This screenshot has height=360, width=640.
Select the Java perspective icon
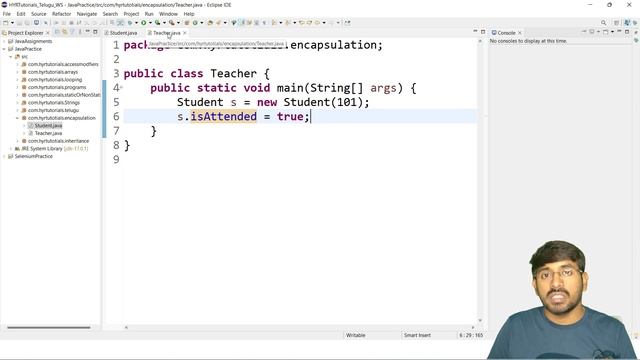[x=627, y=23]
